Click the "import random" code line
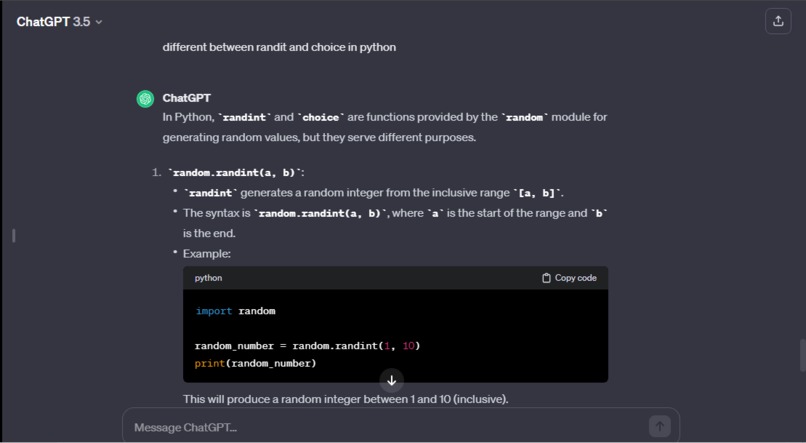806x443 pixels. pyautogui.click(x=235, y=311)
